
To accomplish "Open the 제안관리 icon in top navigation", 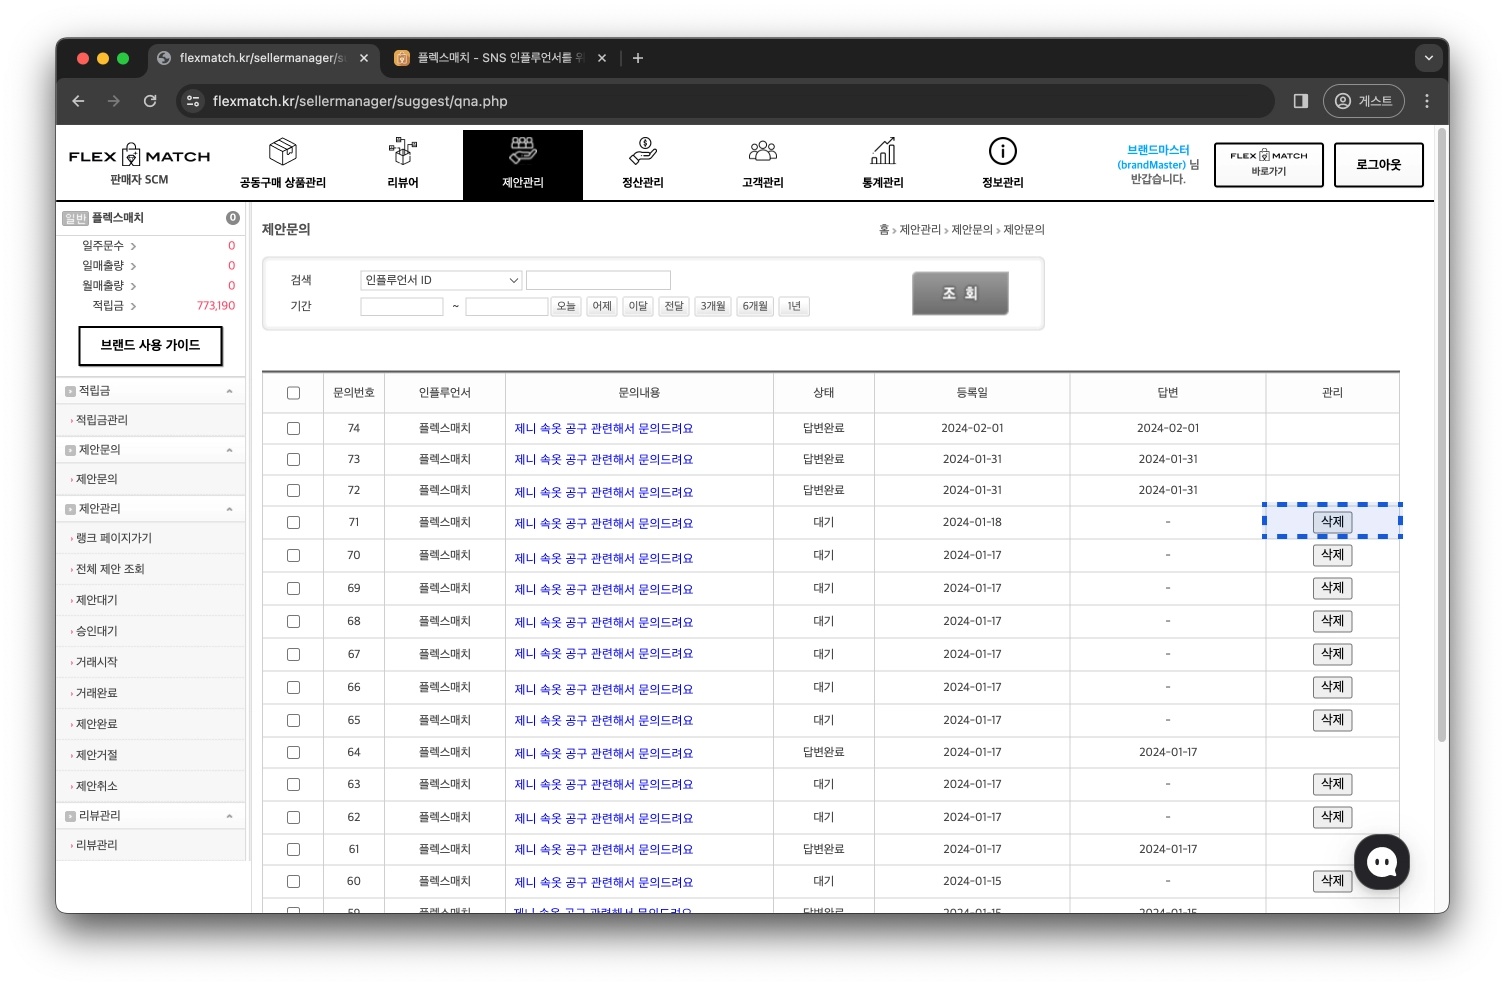I will click(x=523, y=152).
